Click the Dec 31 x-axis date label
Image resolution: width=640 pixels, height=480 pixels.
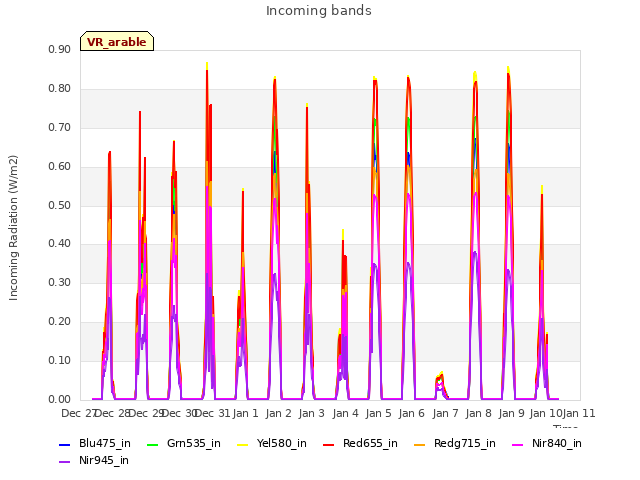pyautogui.click(x=213, y=413)
